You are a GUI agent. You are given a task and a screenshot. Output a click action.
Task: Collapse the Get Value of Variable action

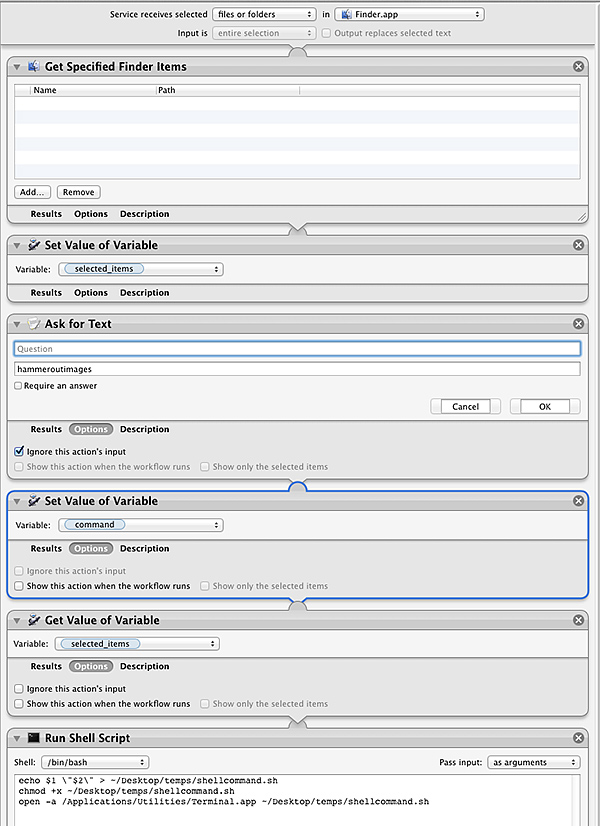click(x=17, y=621)
